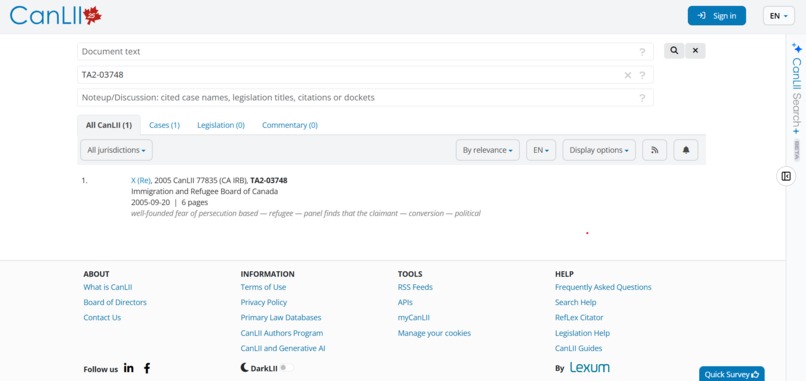Open Primary Law Databases link
The width and height of the screenshot is (806, 381).
click(x=281, y=318)
